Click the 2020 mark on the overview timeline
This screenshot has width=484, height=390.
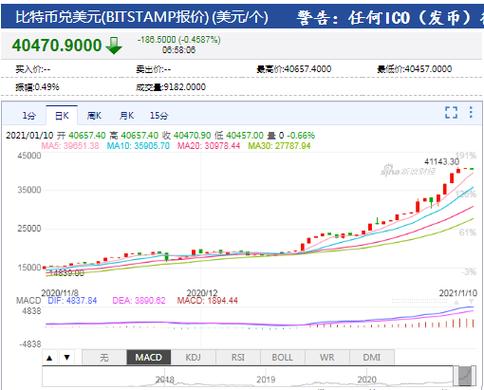tap(367, 380)
